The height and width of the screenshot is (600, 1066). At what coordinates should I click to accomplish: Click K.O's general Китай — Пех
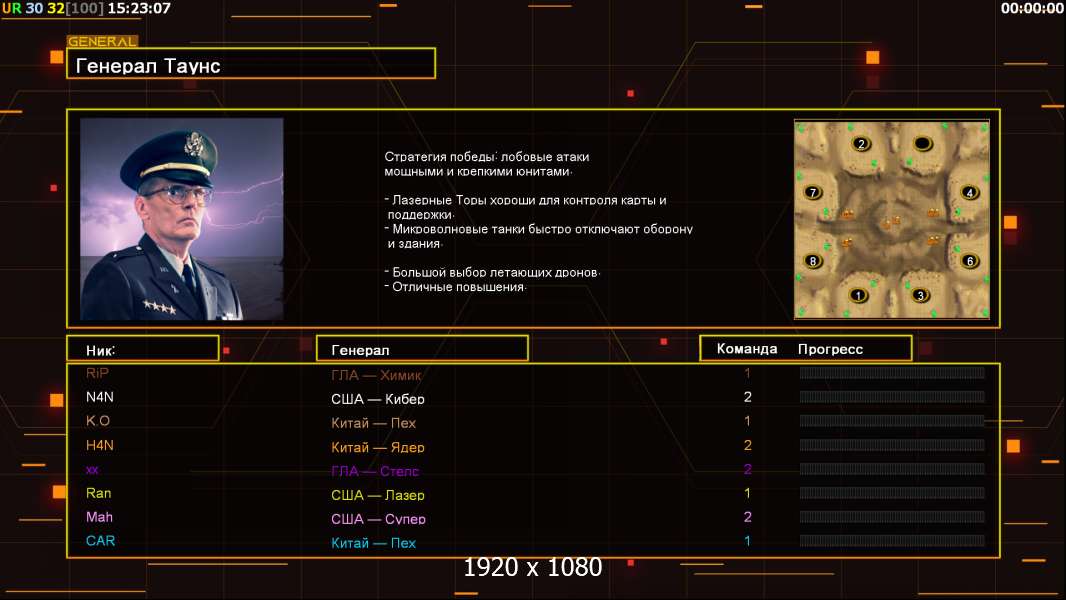coord(373,423)
